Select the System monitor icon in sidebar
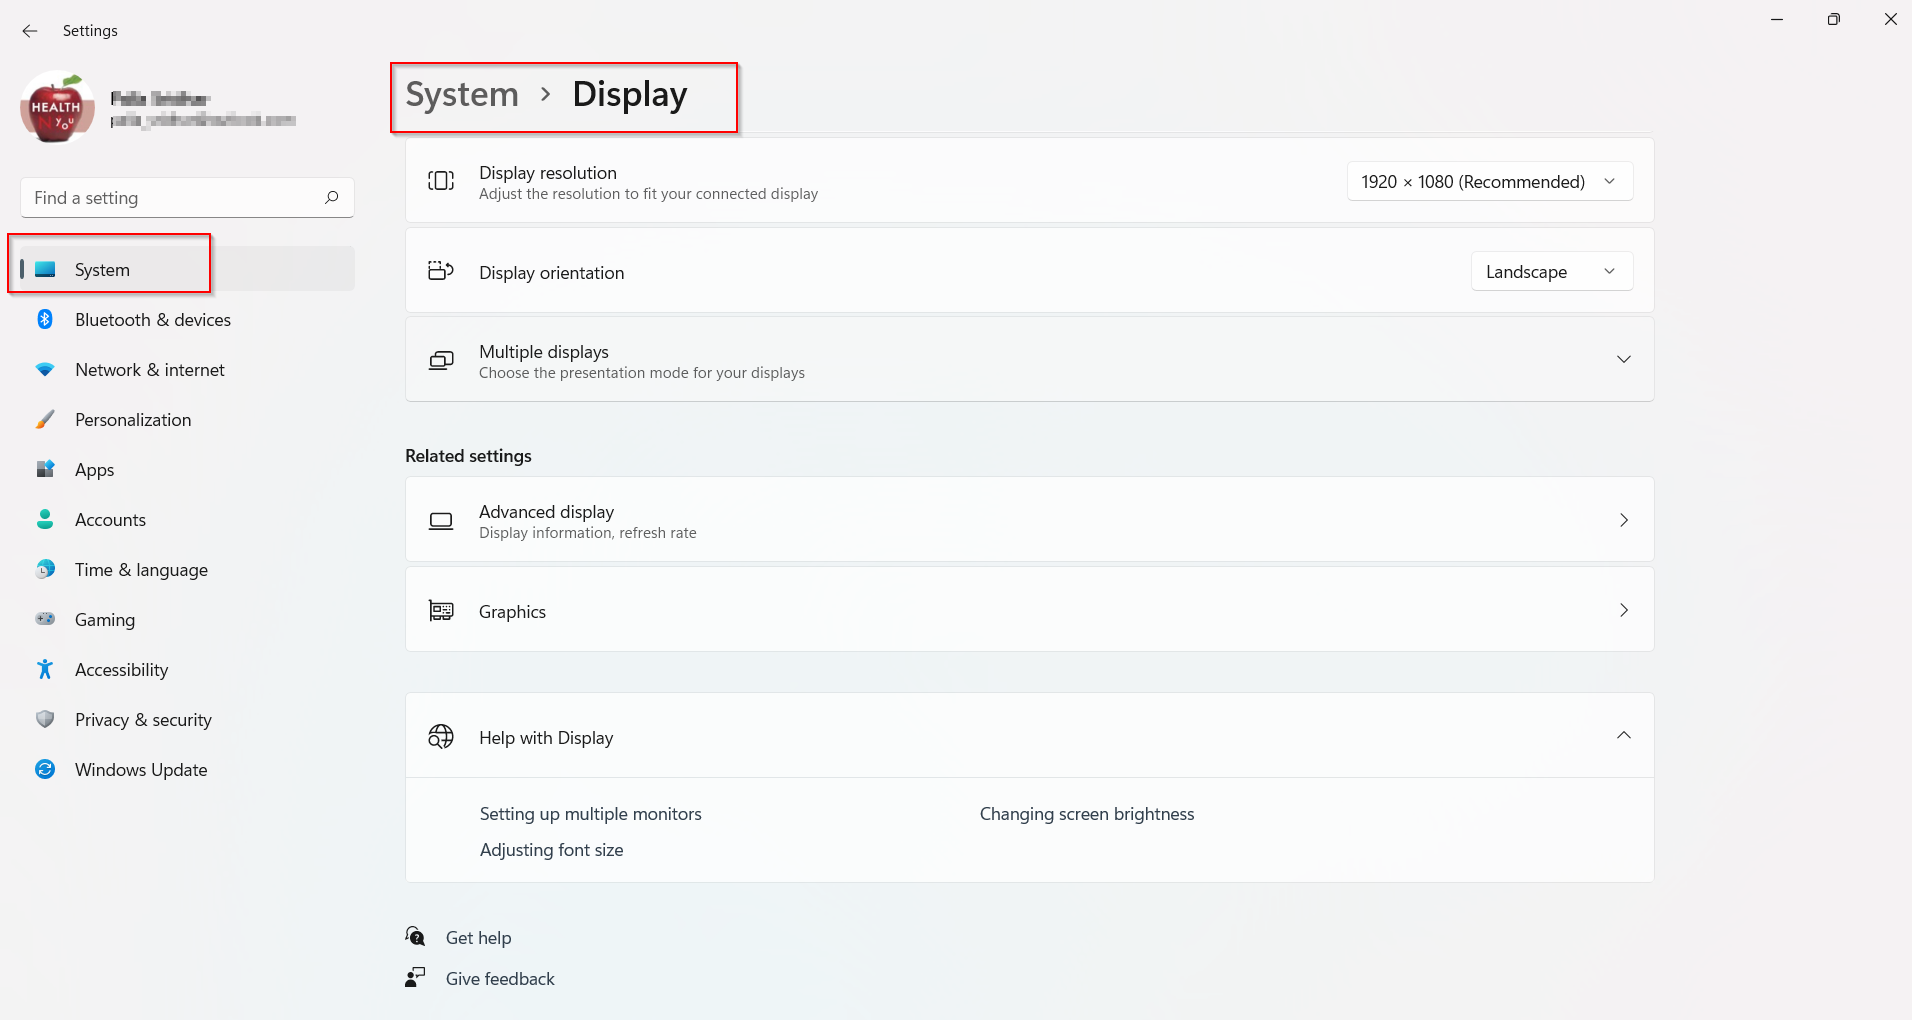Viewport: 1912px width, 1020px height. coord(45,269)
